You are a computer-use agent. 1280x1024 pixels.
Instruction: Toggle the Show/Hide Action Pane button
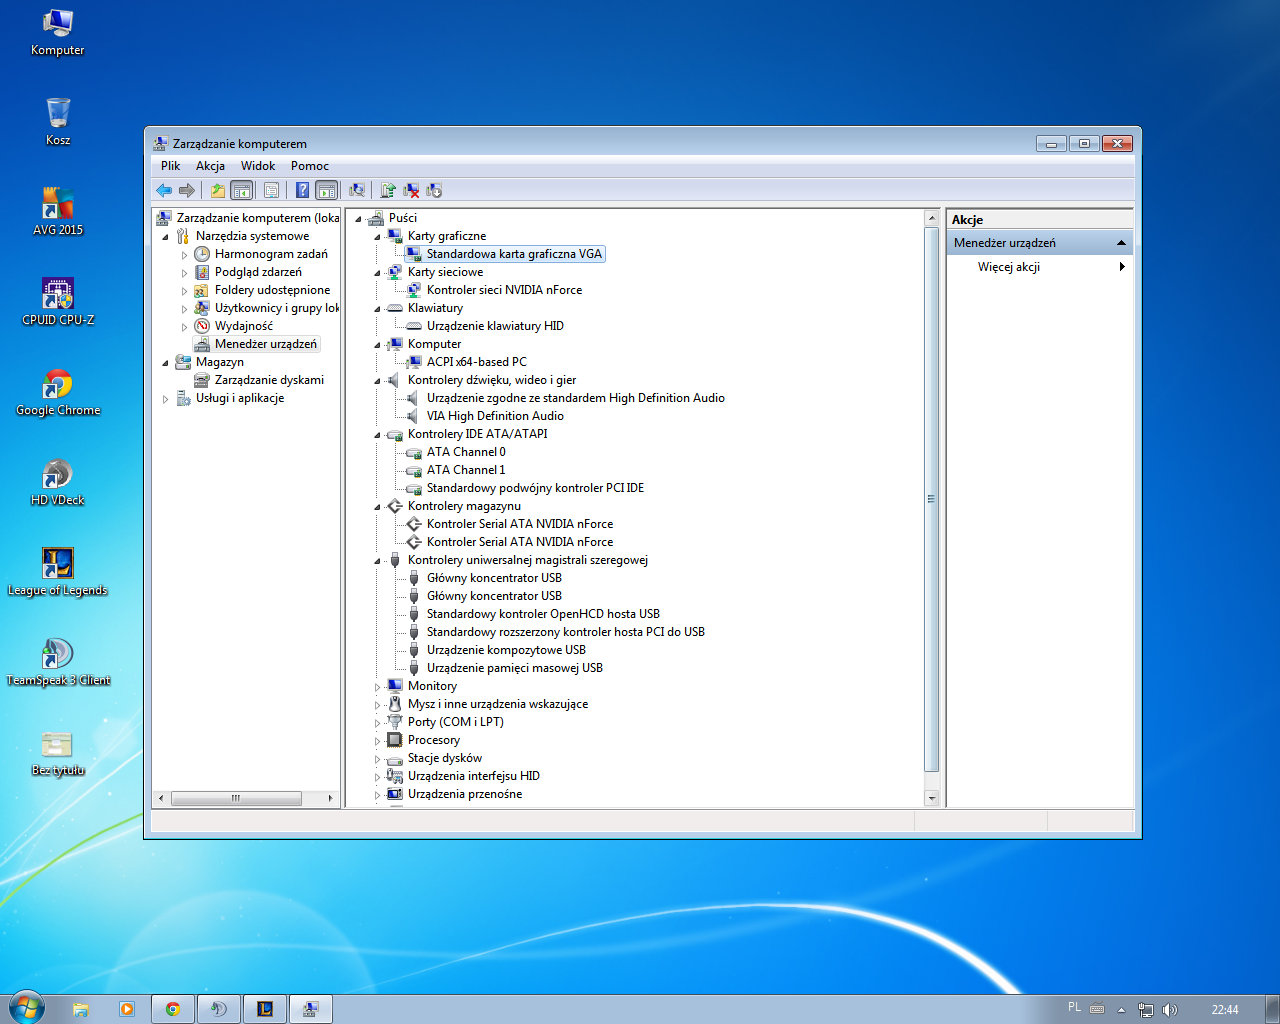[x=326, y=190]
